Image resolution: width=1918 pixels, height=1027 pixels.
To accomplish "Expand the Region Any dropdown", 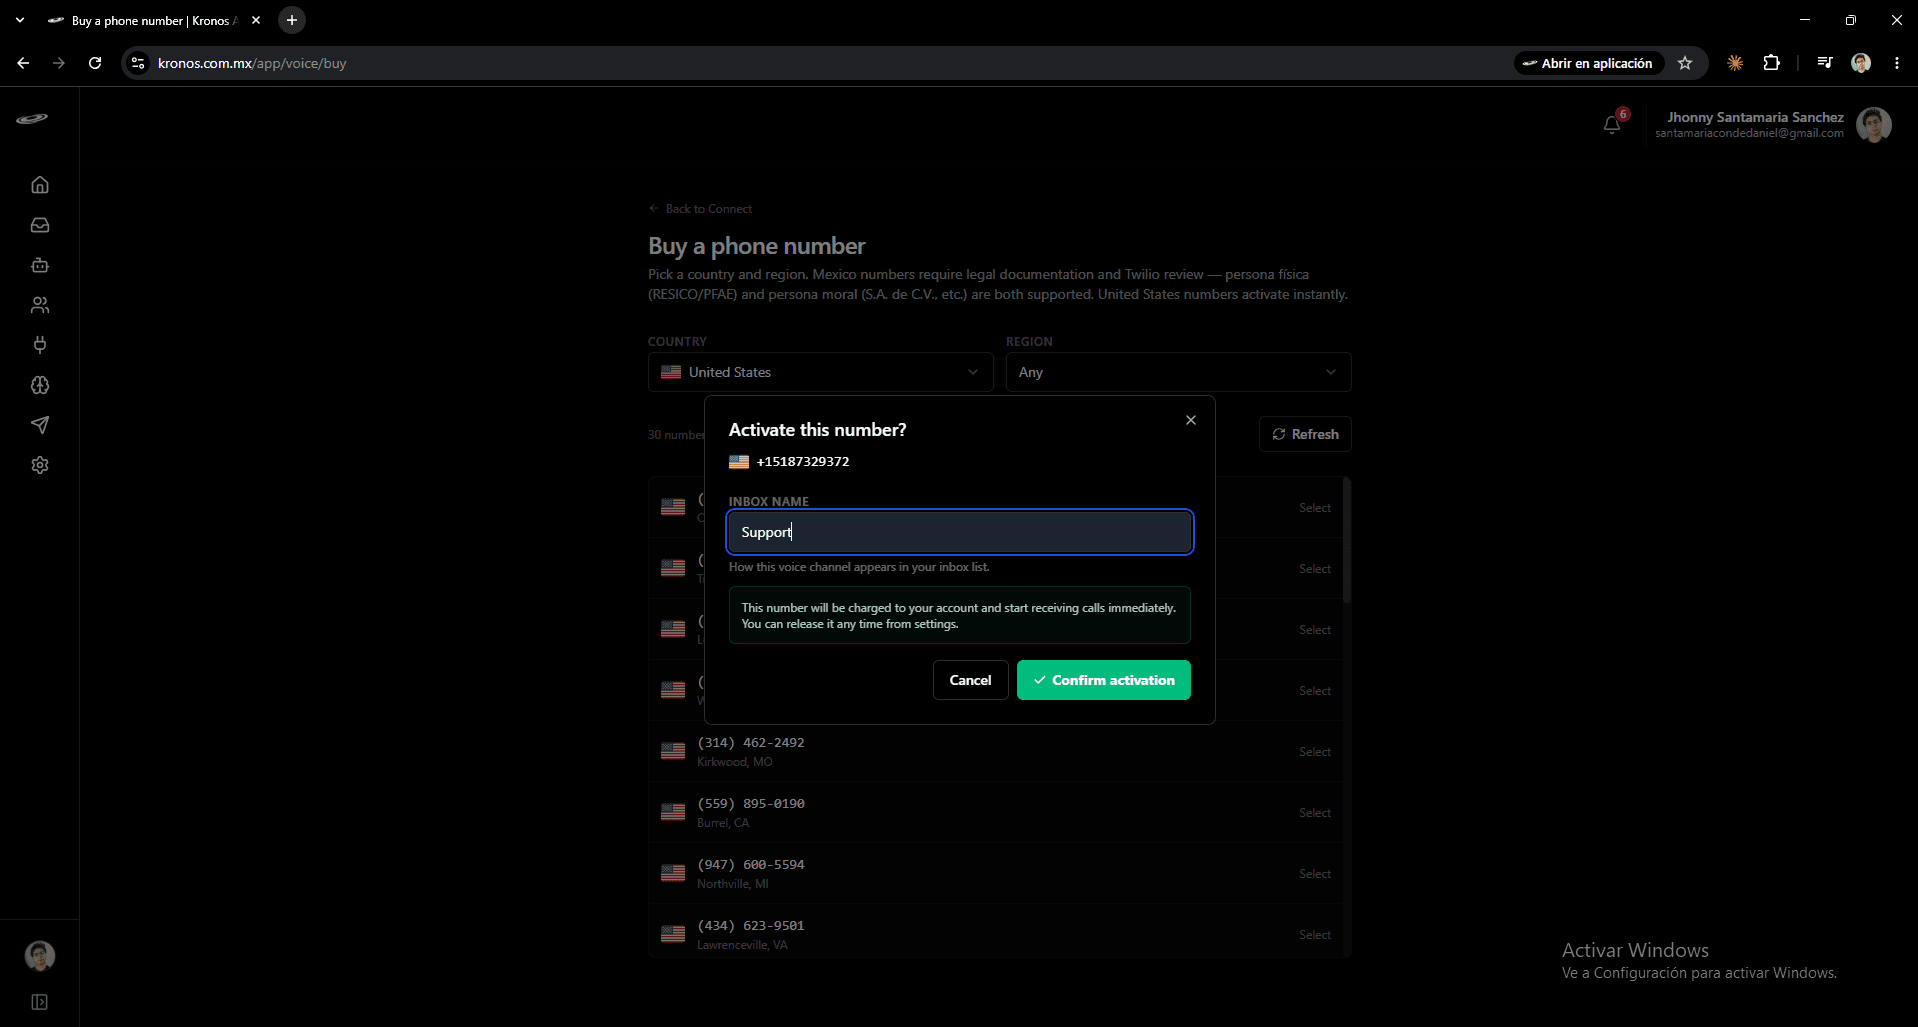I will point(1178,372).
